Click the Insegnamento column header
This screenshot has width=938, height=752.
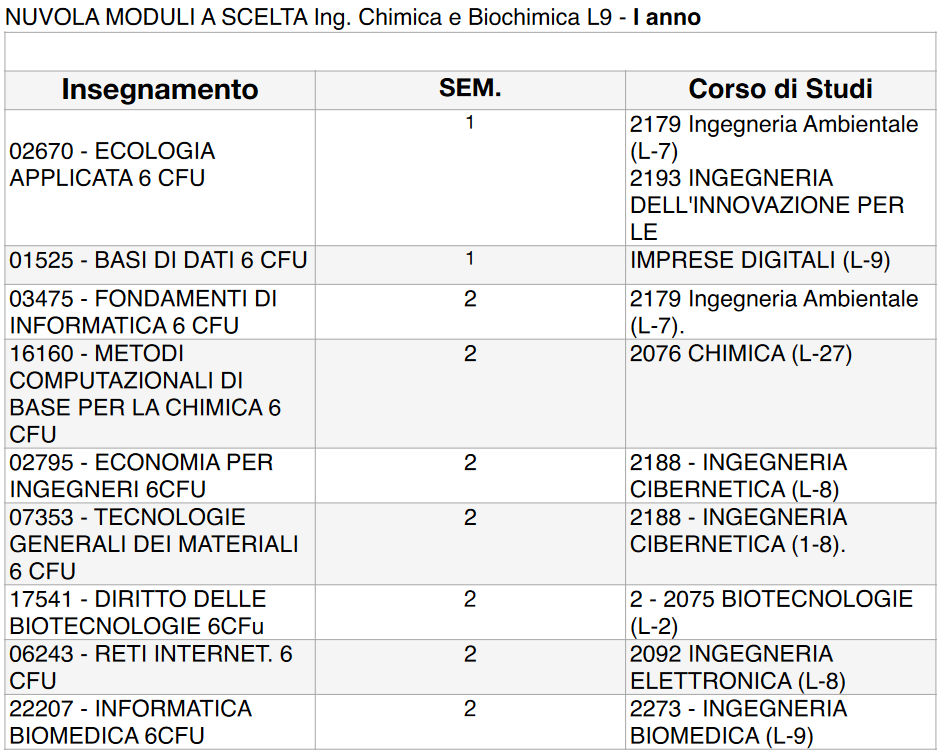160,90
